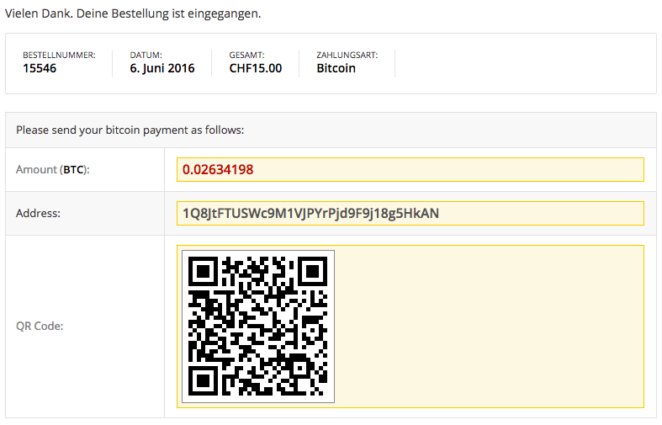Click the center of the bitcoin QR code
The width and height of the screenshot is (662, 425).
tap(258, 326)
